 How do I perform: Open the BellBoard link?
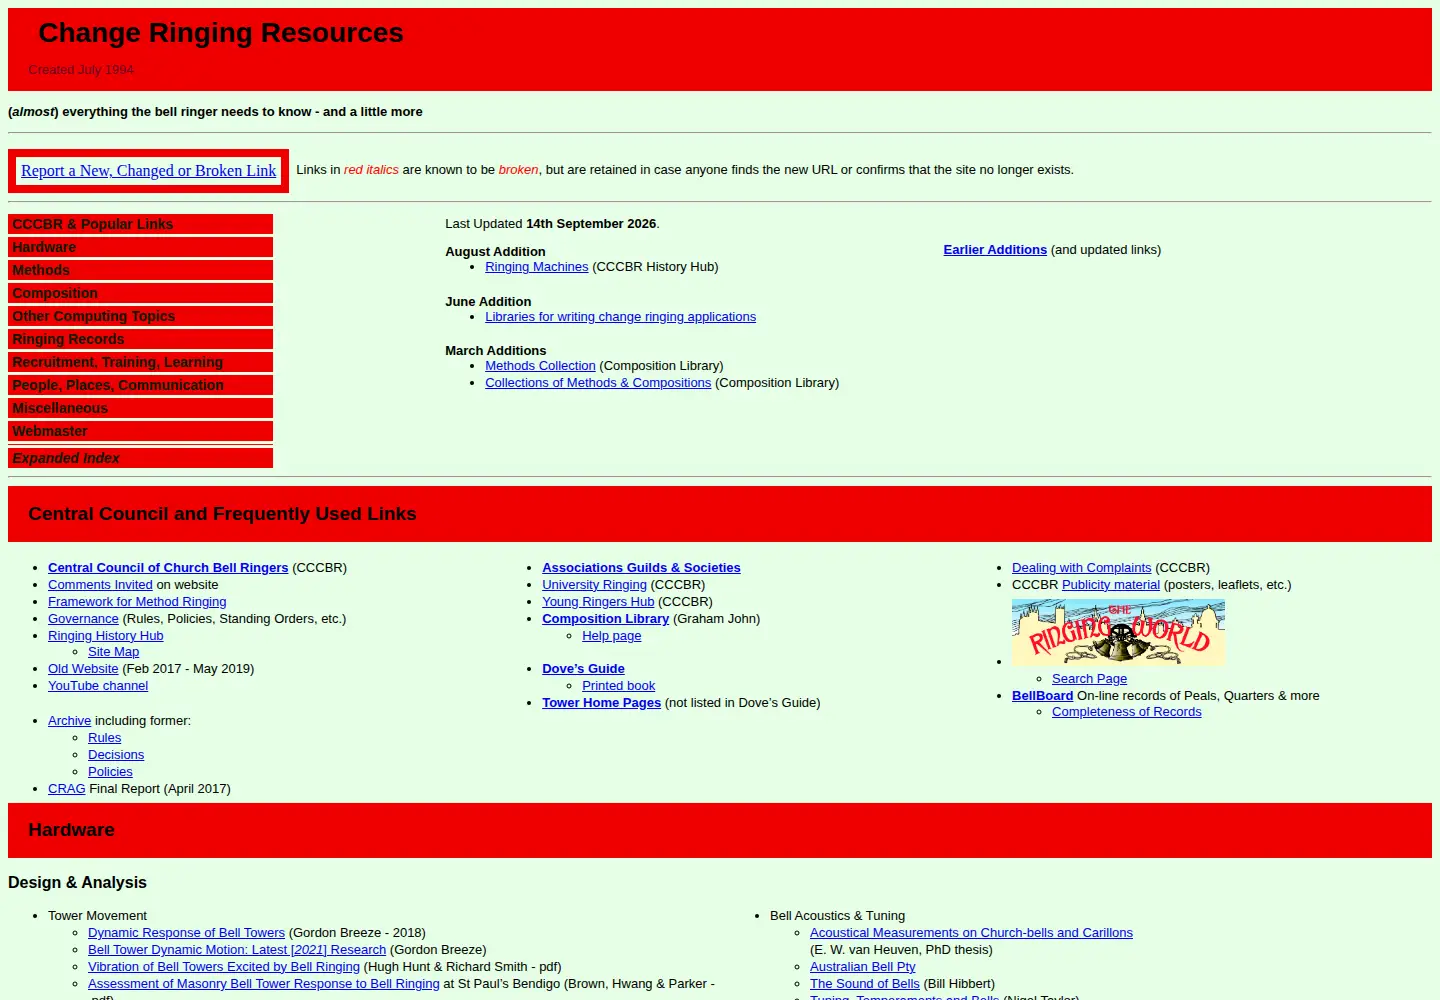point(1042,696)
